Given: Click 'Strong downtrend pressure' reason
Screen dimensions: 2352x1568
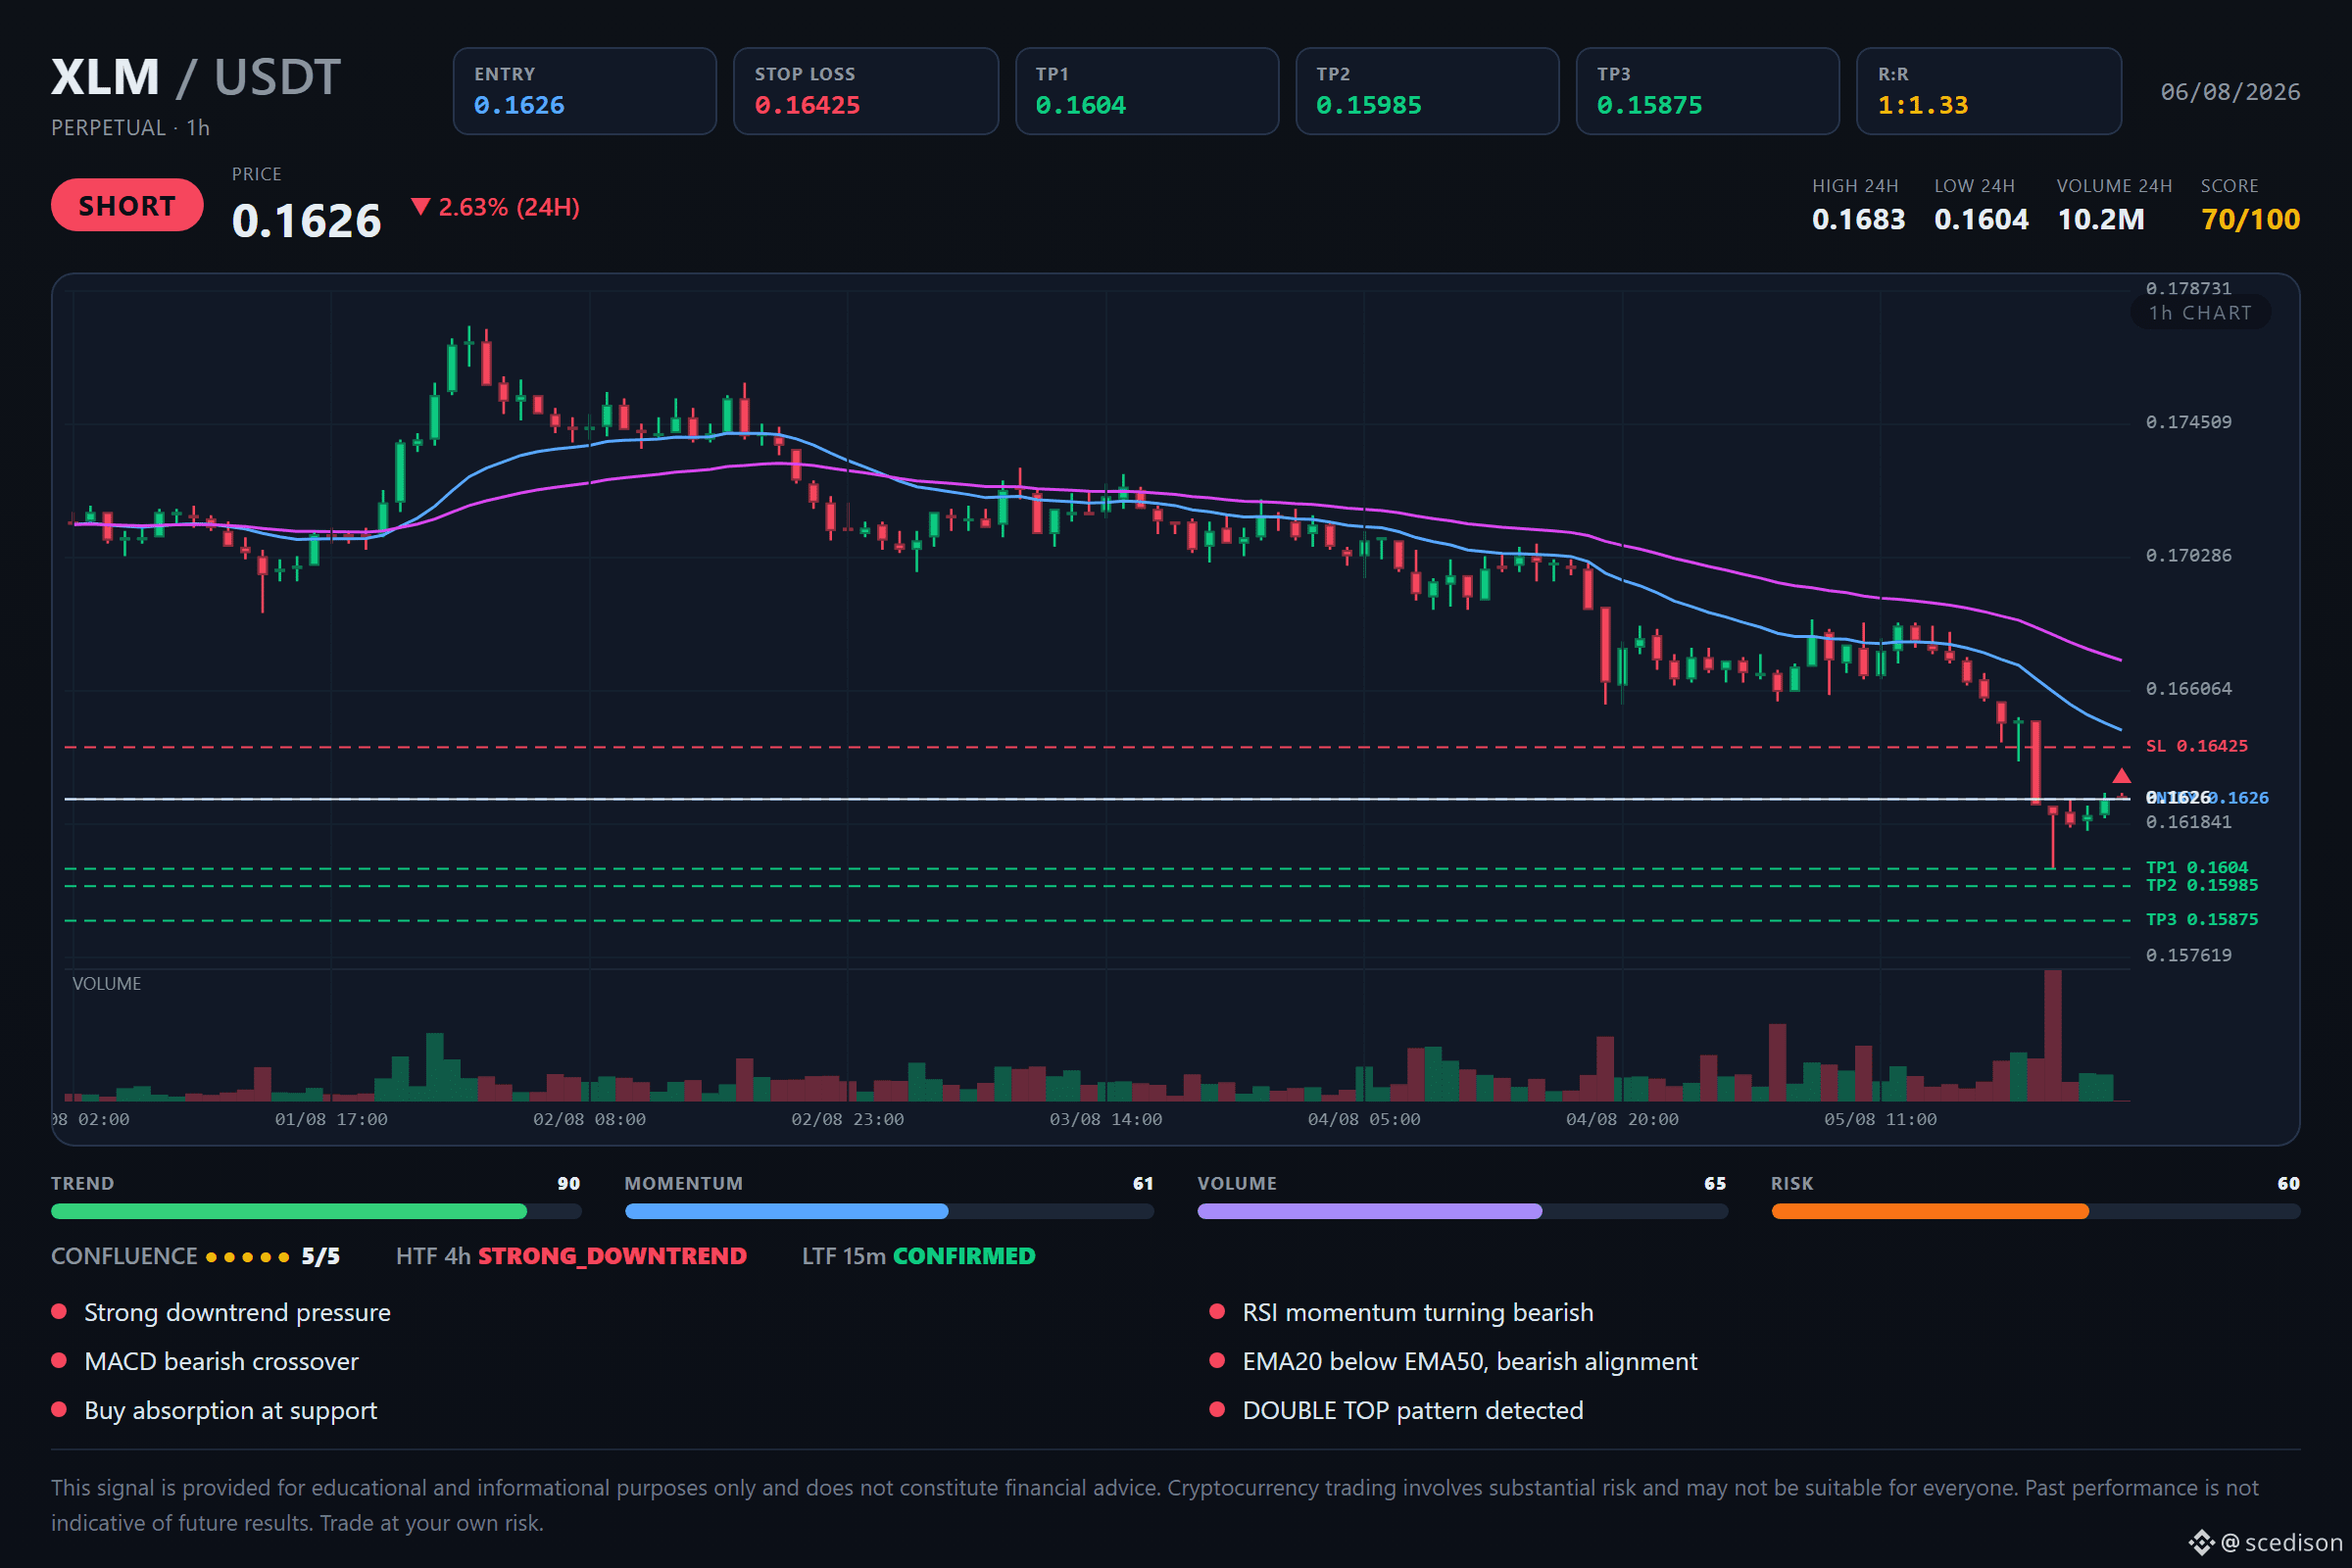Looking at the screenshot, I should (x=237, y=1313).
